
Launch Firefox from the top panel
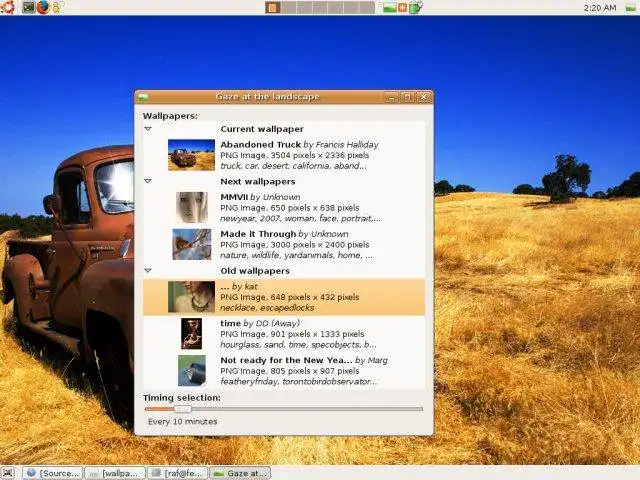(x=42, y=7)
